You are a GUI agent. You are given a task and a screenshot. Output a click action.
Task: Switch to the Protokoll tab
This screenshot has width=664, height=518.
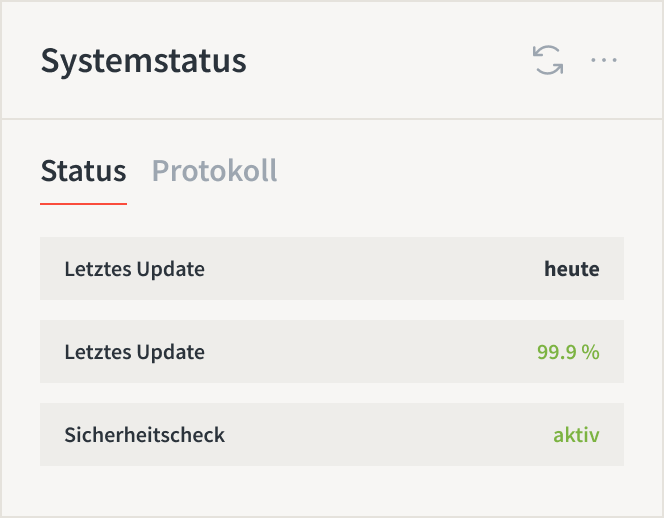click(214, 171)
